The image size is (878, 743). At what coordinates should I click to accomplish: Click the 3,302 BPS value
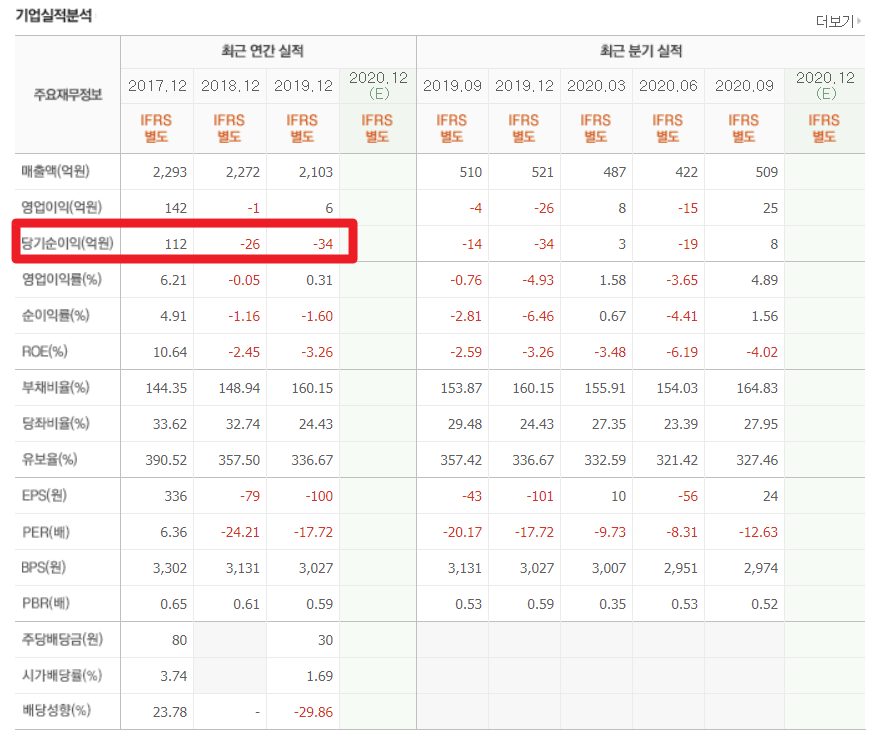170,568
